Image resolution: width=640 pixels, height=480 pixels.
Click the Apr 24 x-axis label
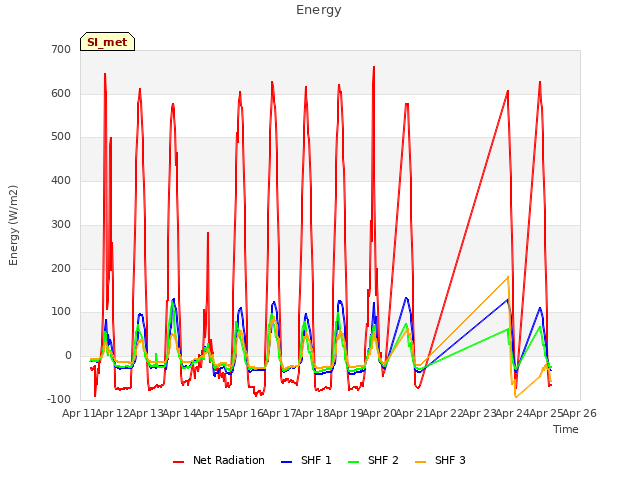point(512,413)
